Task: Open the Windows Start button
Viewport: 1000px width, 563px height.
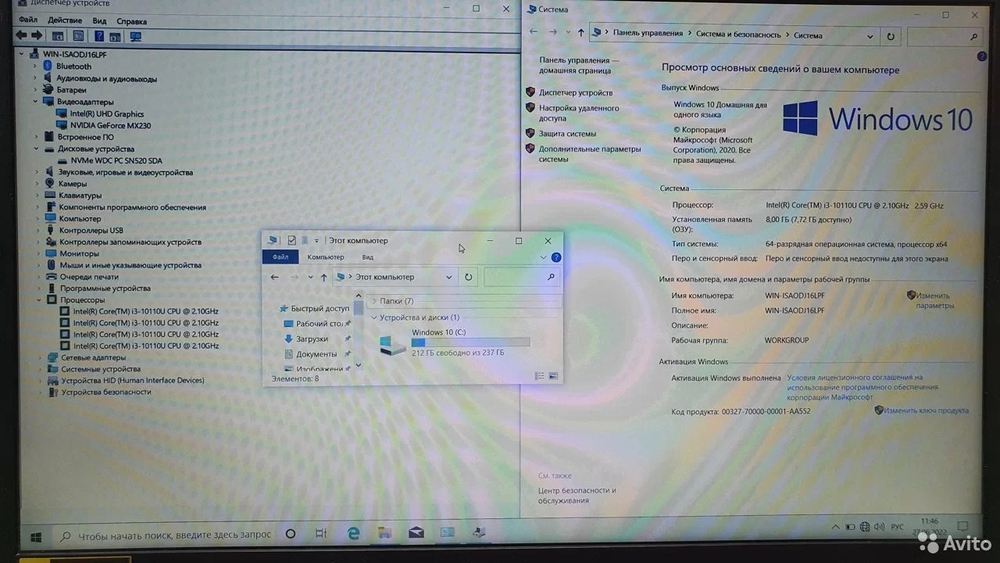Action: click(x=36, y=537)
